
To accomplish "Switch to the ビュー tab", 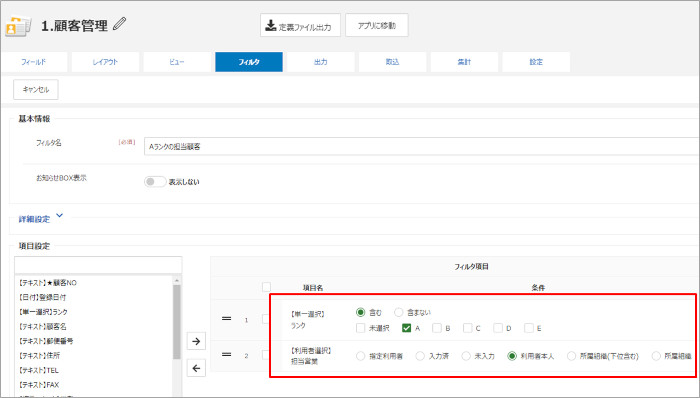I will click(177, 62).
